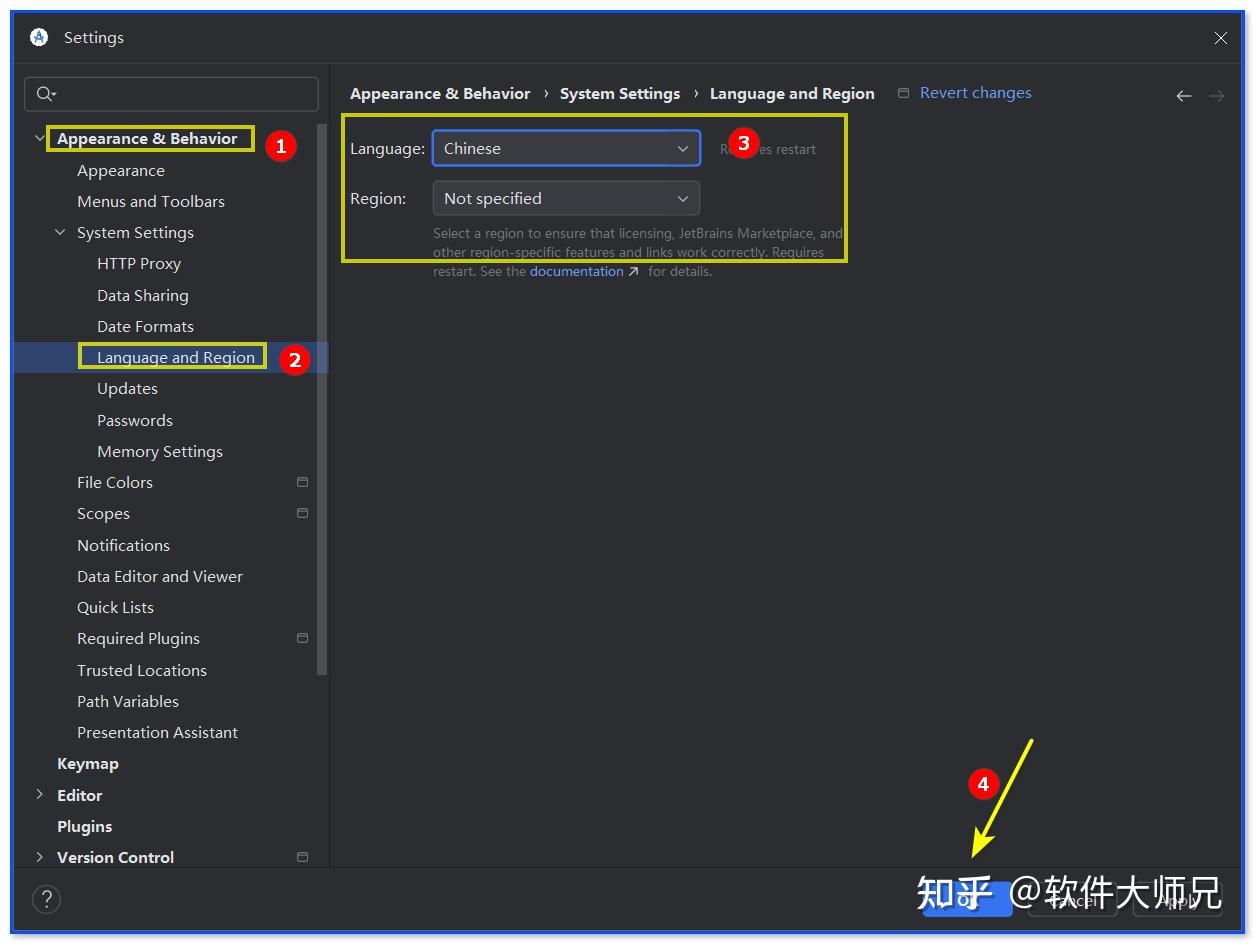Click the Android Studio logo in title bar
Screen dimensions: 1256x945
coord(39,37)
